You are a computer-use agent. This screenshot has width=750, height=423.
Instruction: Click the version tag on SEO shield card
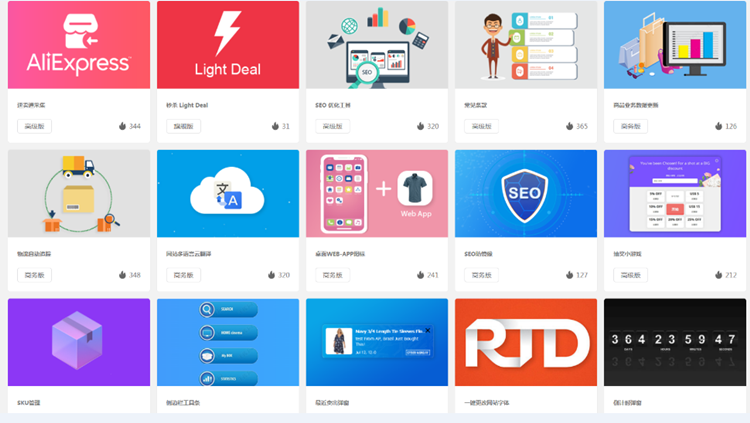[482, 275]
